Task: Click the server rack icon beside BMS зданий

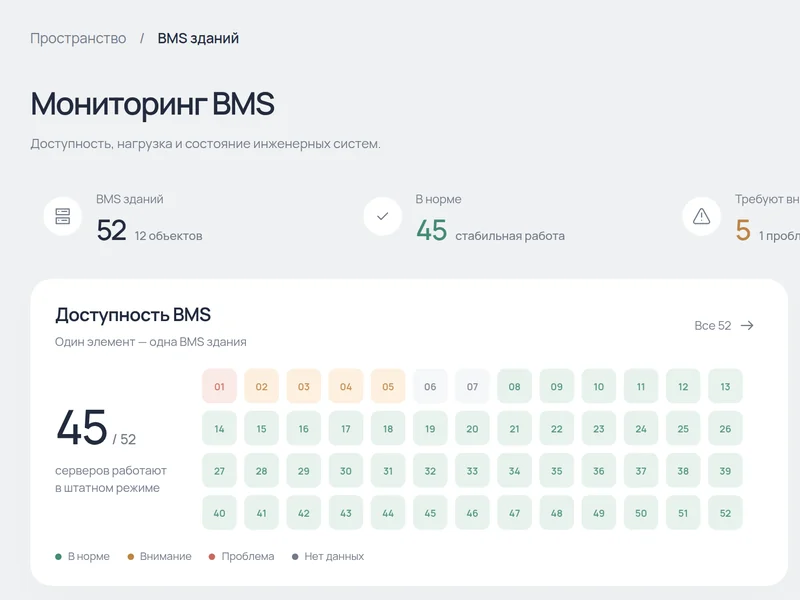Action: coord(63,216)
